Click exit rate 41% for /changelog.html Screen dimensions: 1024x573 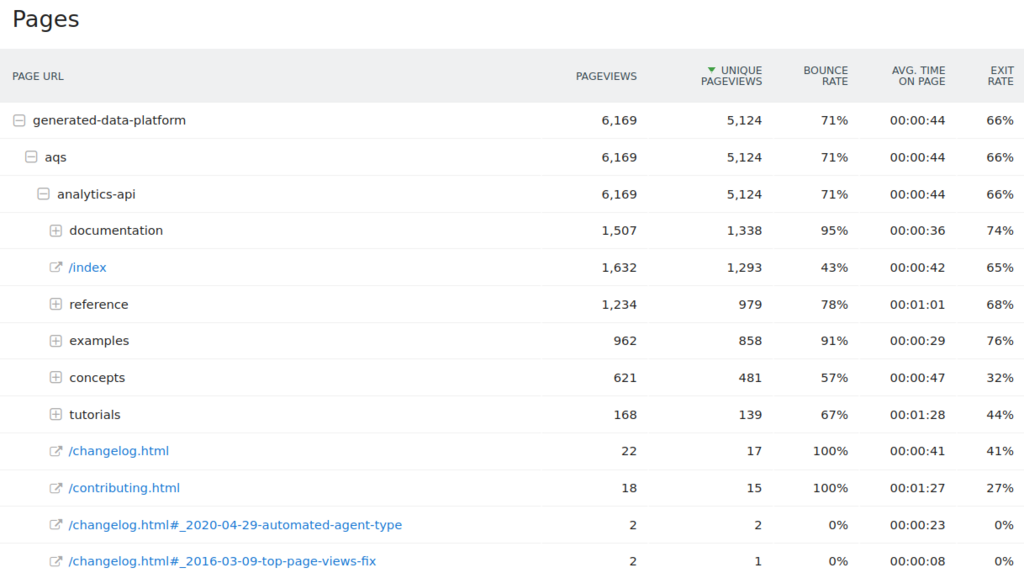click(1000, 451)
